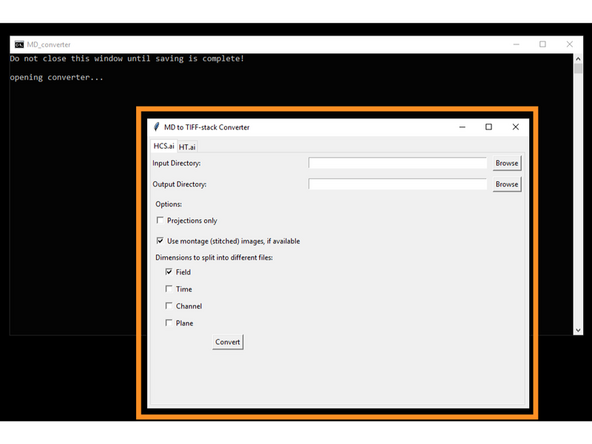The width and height of the screenshot is (592, 444).
Task: Maximize the MD_converter console window
Action: coord(543,45)
